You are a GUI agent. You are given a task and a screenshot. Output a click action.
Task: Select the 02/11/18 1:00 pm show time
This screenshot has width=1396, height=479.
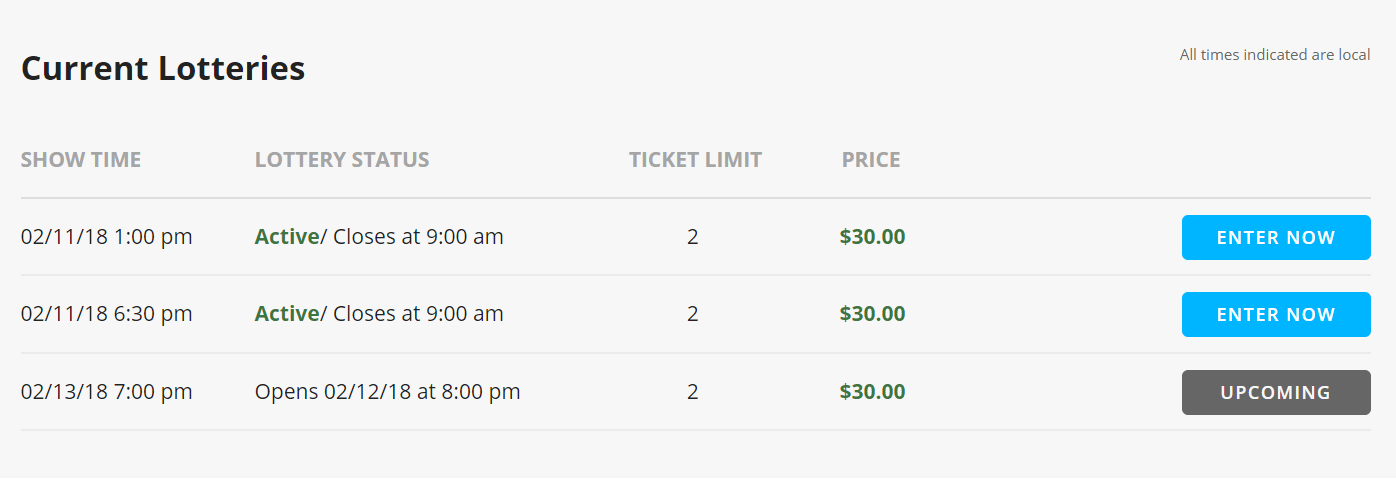107,237
